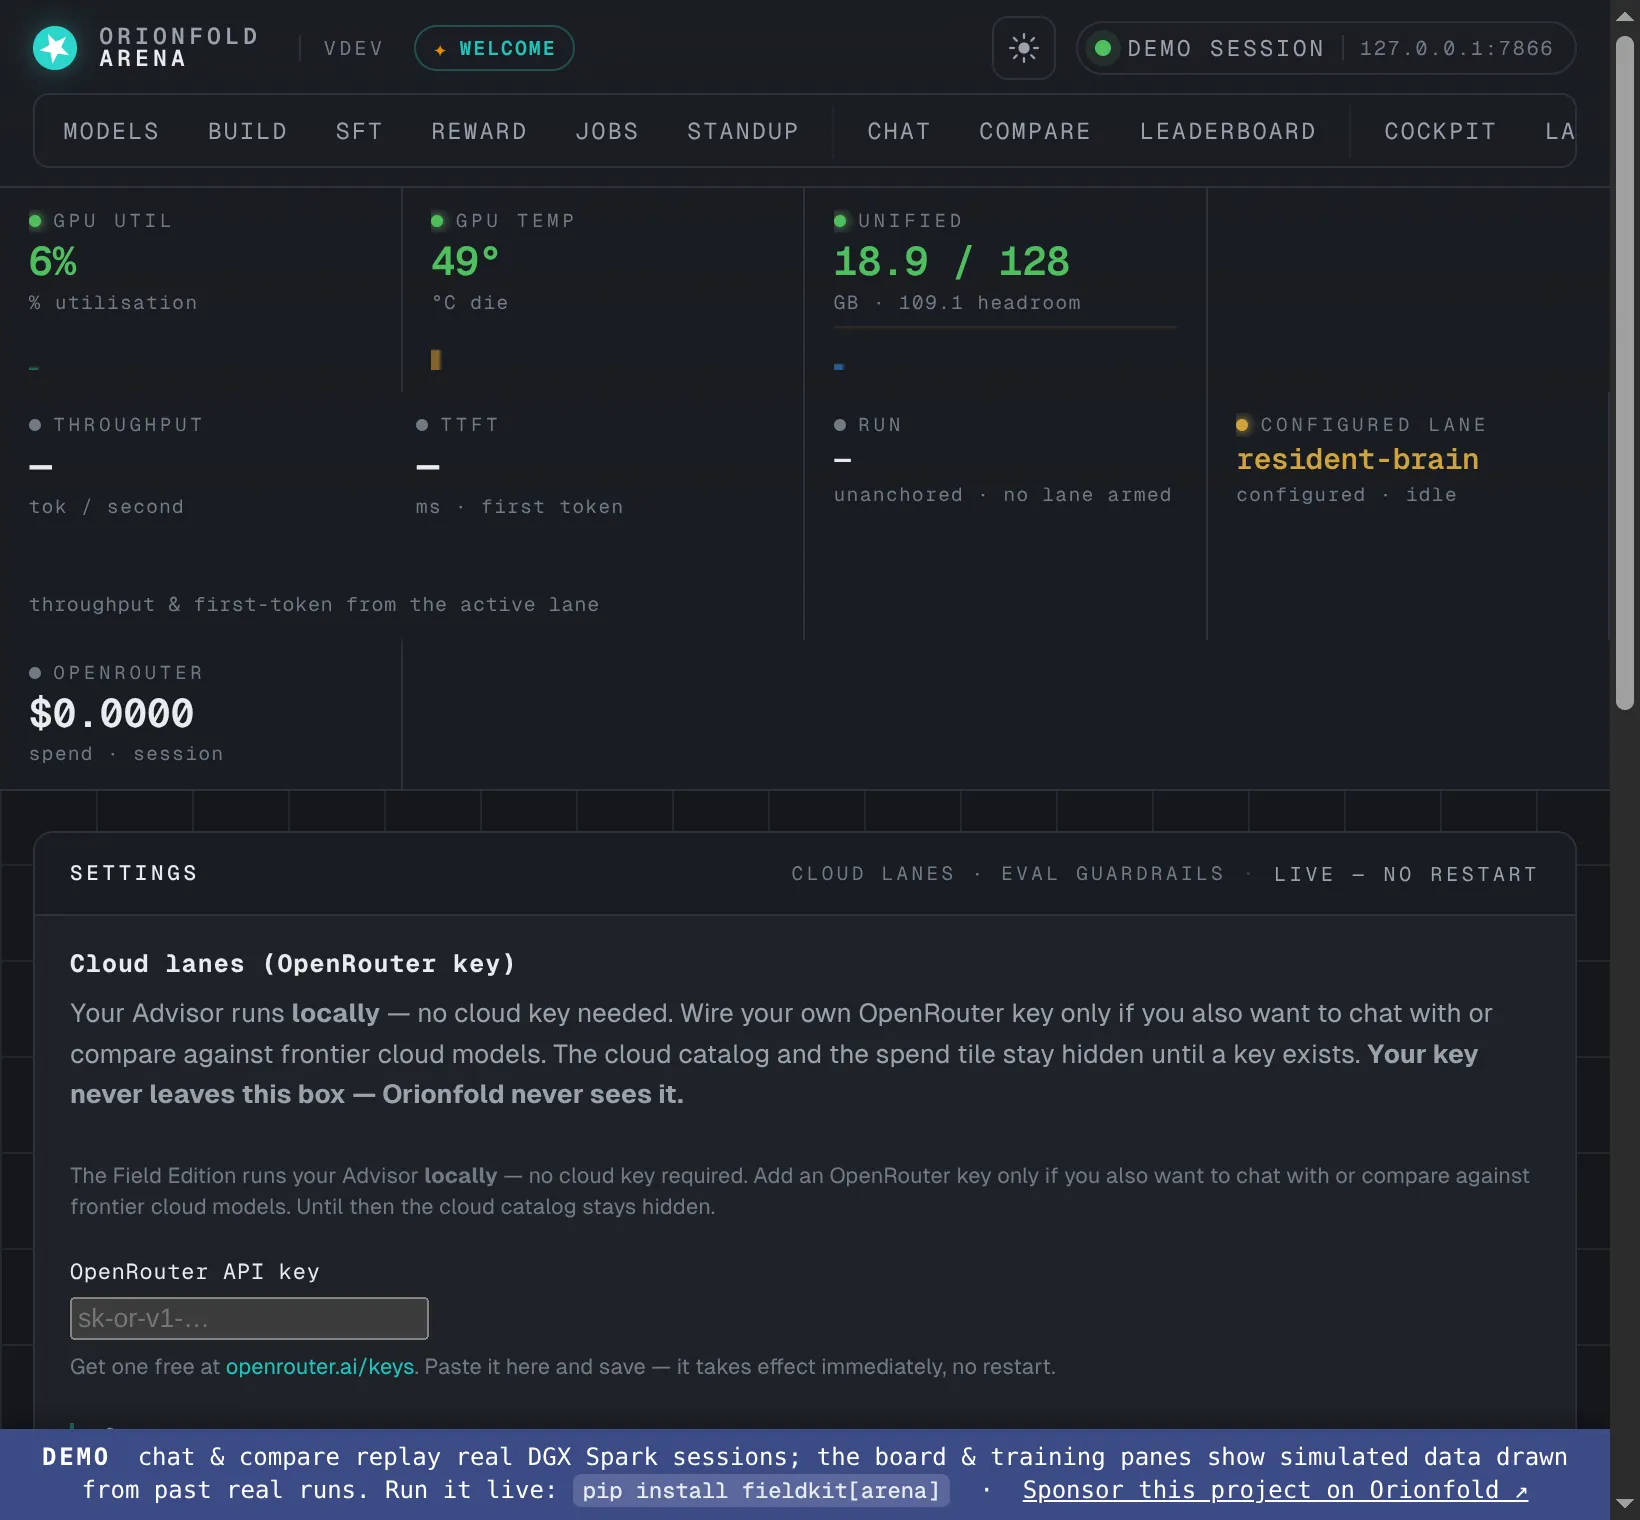Viewport: 1640px width, 1520px height.
Task: Click the resident-brain configured lane
Action: [x=1357, y=459]
